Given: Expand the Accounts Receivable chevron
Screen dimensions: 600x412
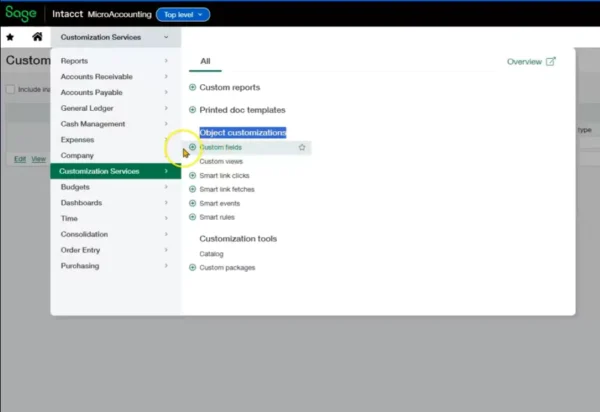Looking at the screenshot, I should (166, 77).
